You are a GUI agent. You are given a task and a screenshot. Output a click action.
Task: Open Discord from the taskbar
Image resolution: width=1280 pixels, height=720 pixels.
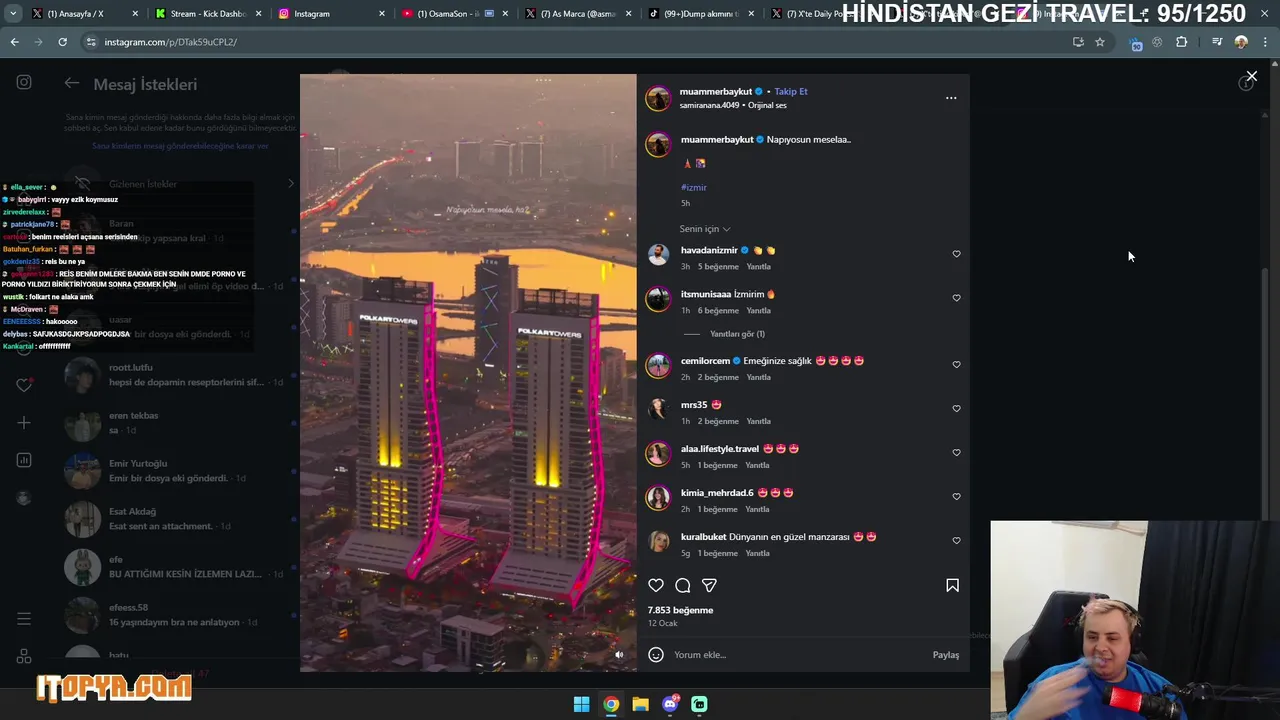point(670,704)
